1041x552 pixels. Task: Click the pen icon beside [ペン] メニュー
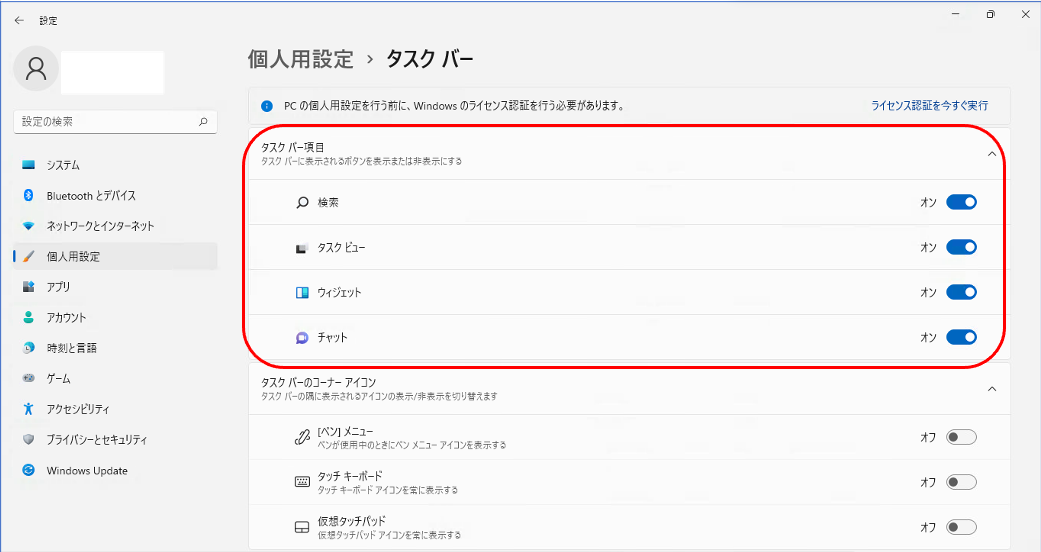pyautogui.click(x=302, y=437)
